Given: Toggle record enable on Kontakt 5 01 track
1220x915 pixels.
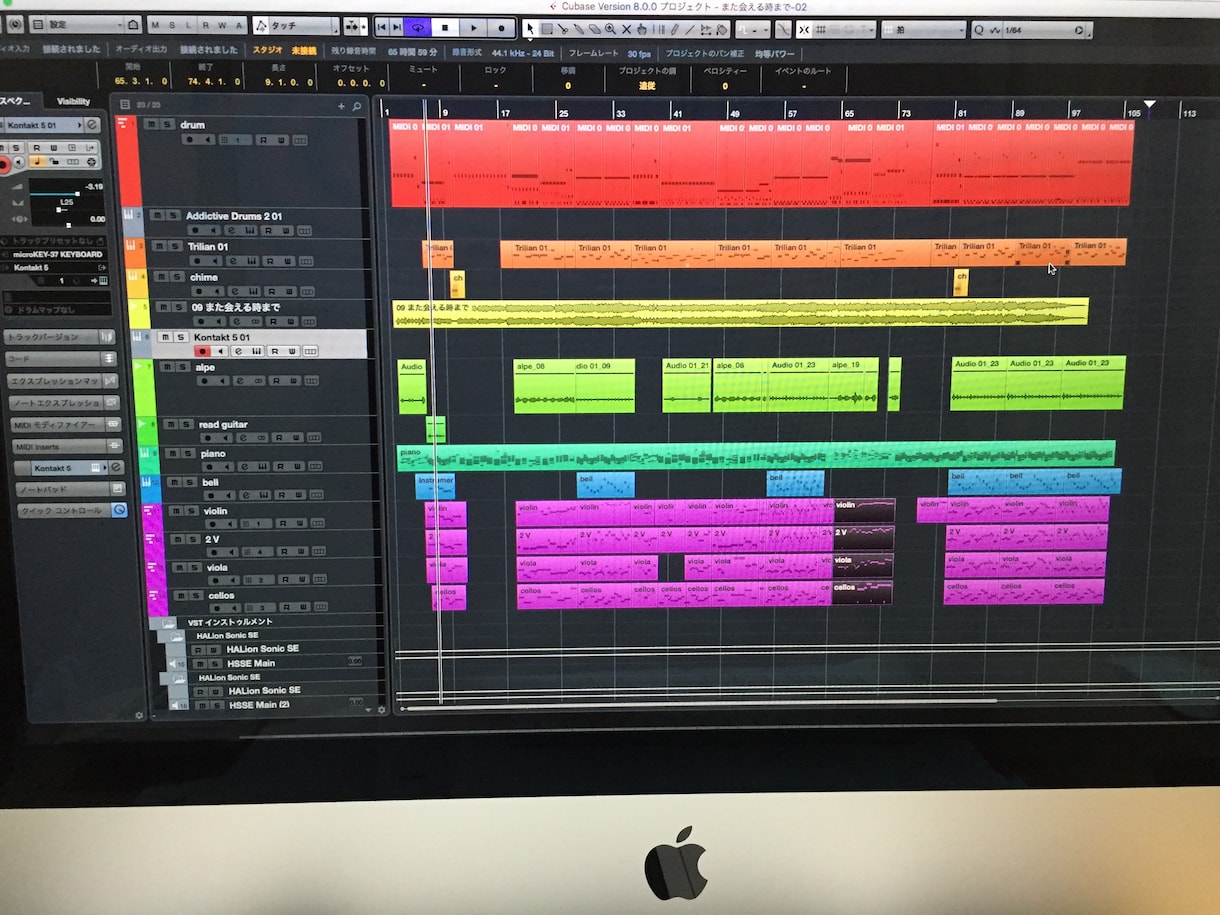Looking at the screenshot, I should (204, 351).
